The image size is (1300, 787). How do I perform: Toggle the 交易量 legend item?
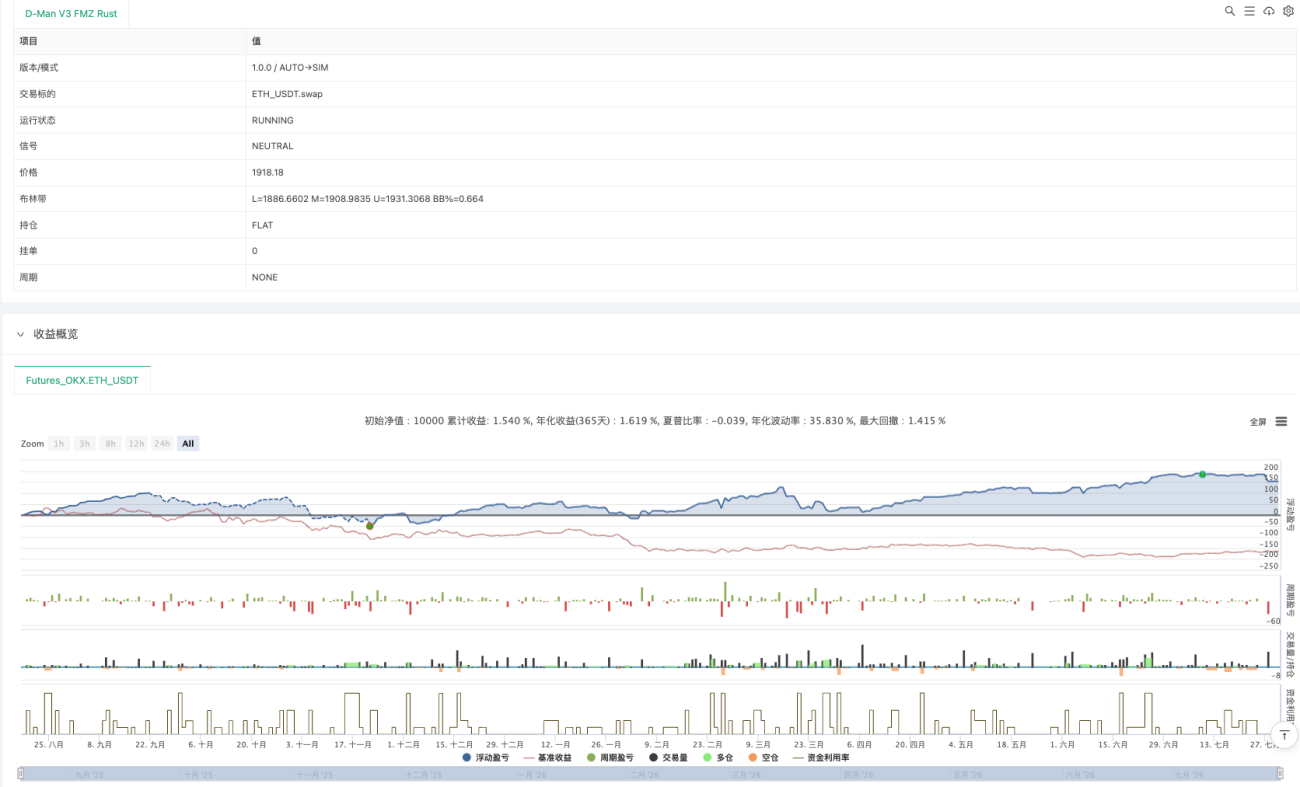point(670,758)
